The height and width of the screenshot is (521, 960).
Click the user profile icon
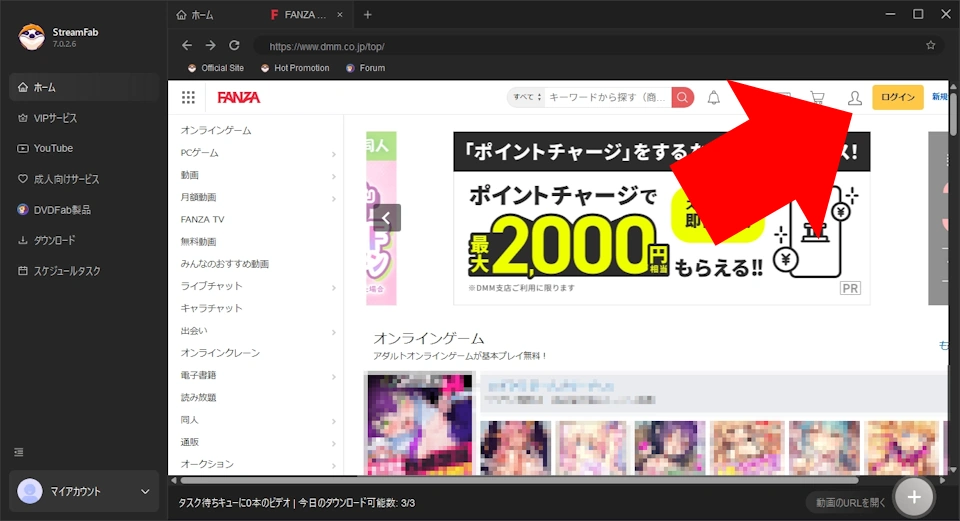pos(855,98)
